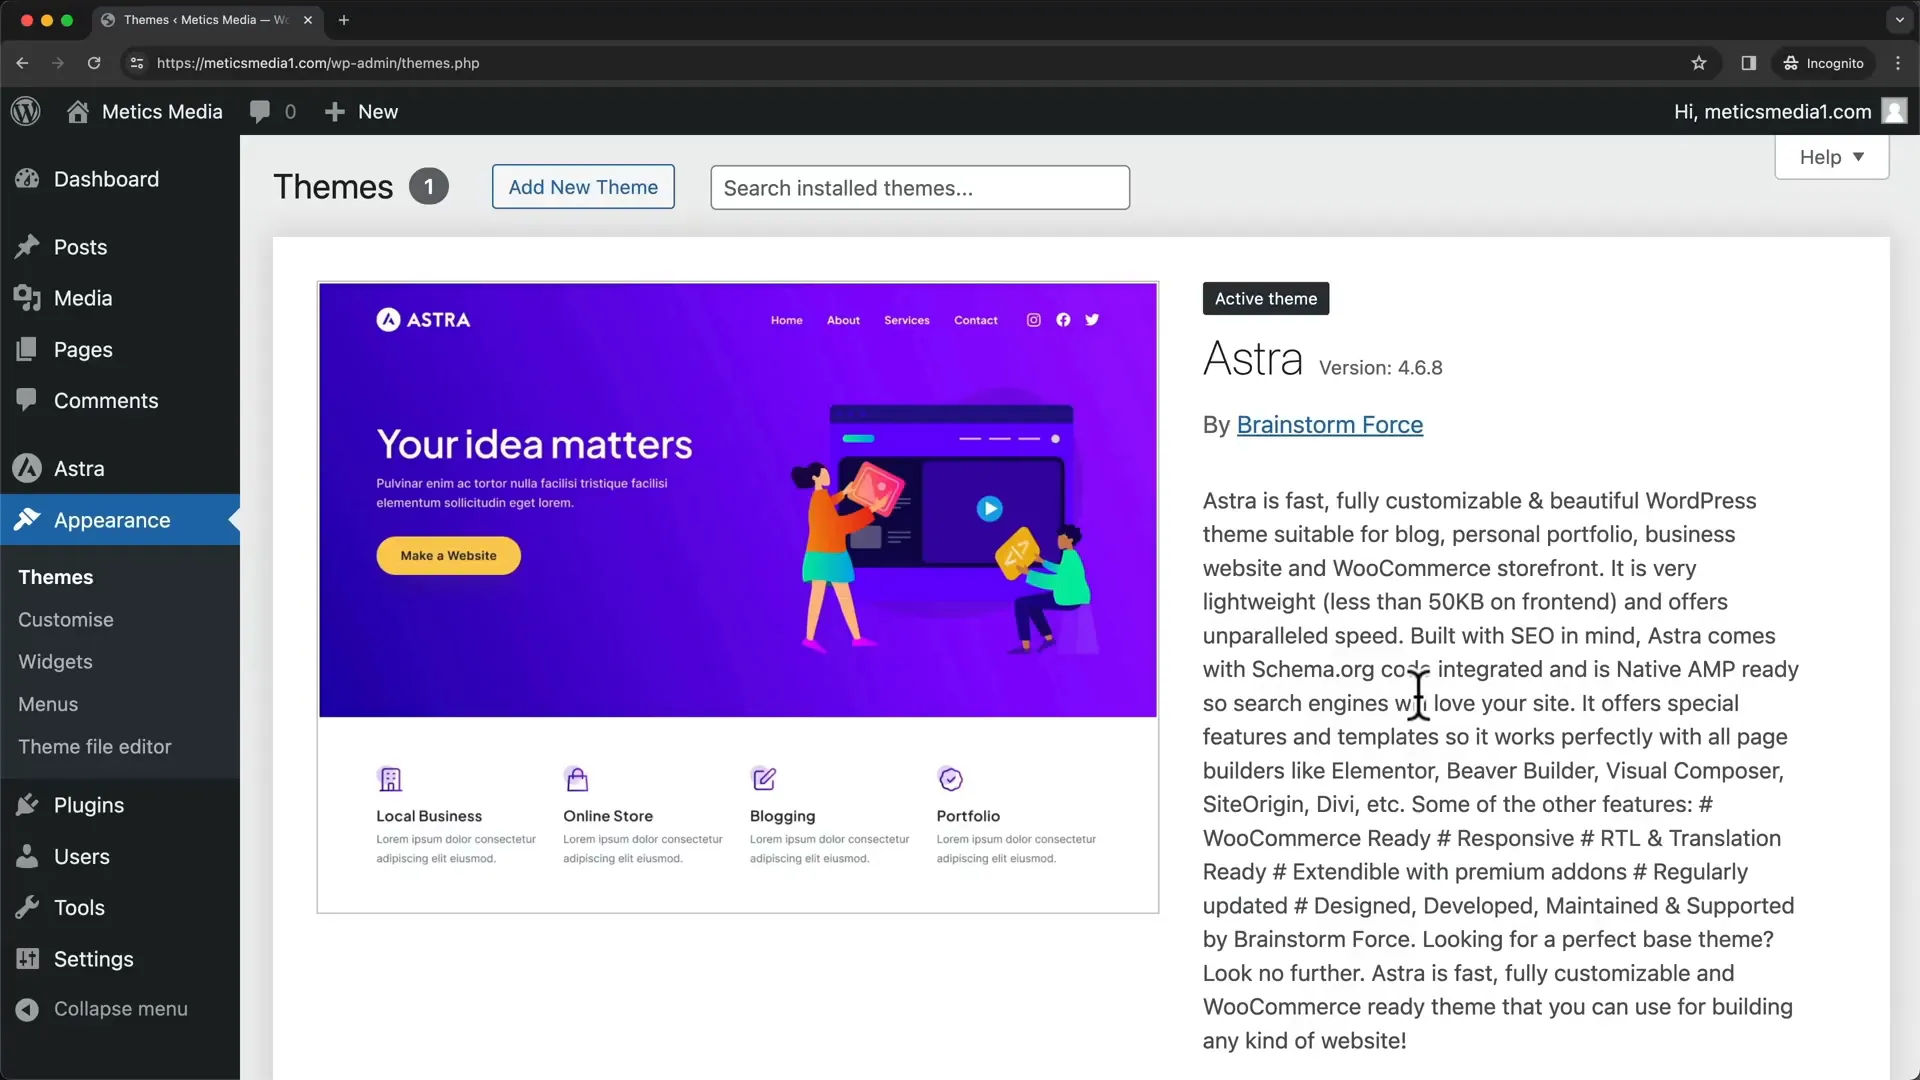Open the Customise submenu item
This screenshot has width=1920, height=1080.
66,619
